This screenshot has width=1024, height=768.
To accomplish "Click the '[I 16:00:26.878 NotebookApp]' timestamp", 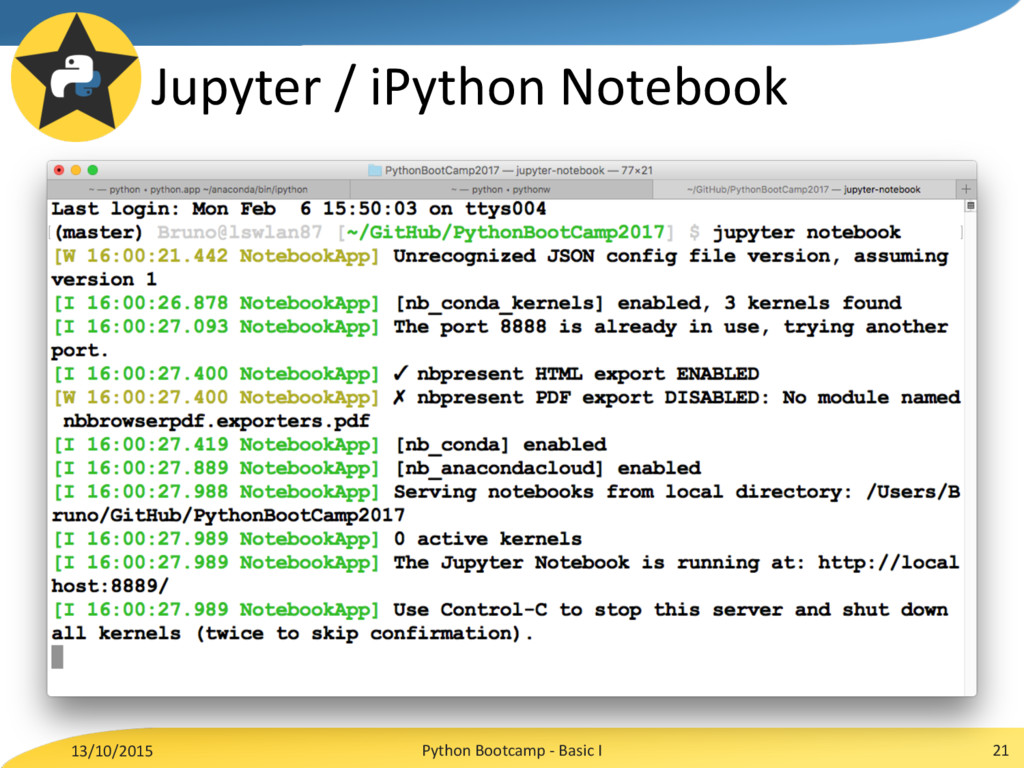I will pos(216,304).
